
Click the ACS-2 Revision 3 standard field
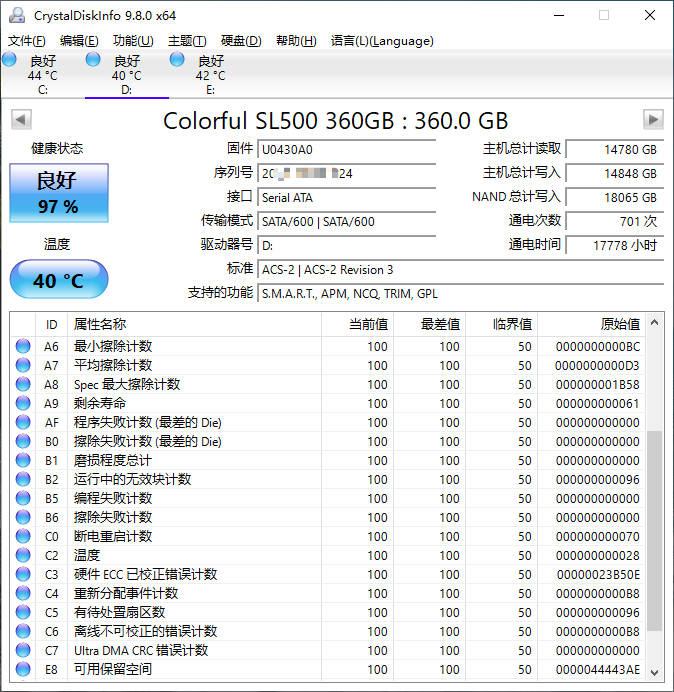coord(460,270)
